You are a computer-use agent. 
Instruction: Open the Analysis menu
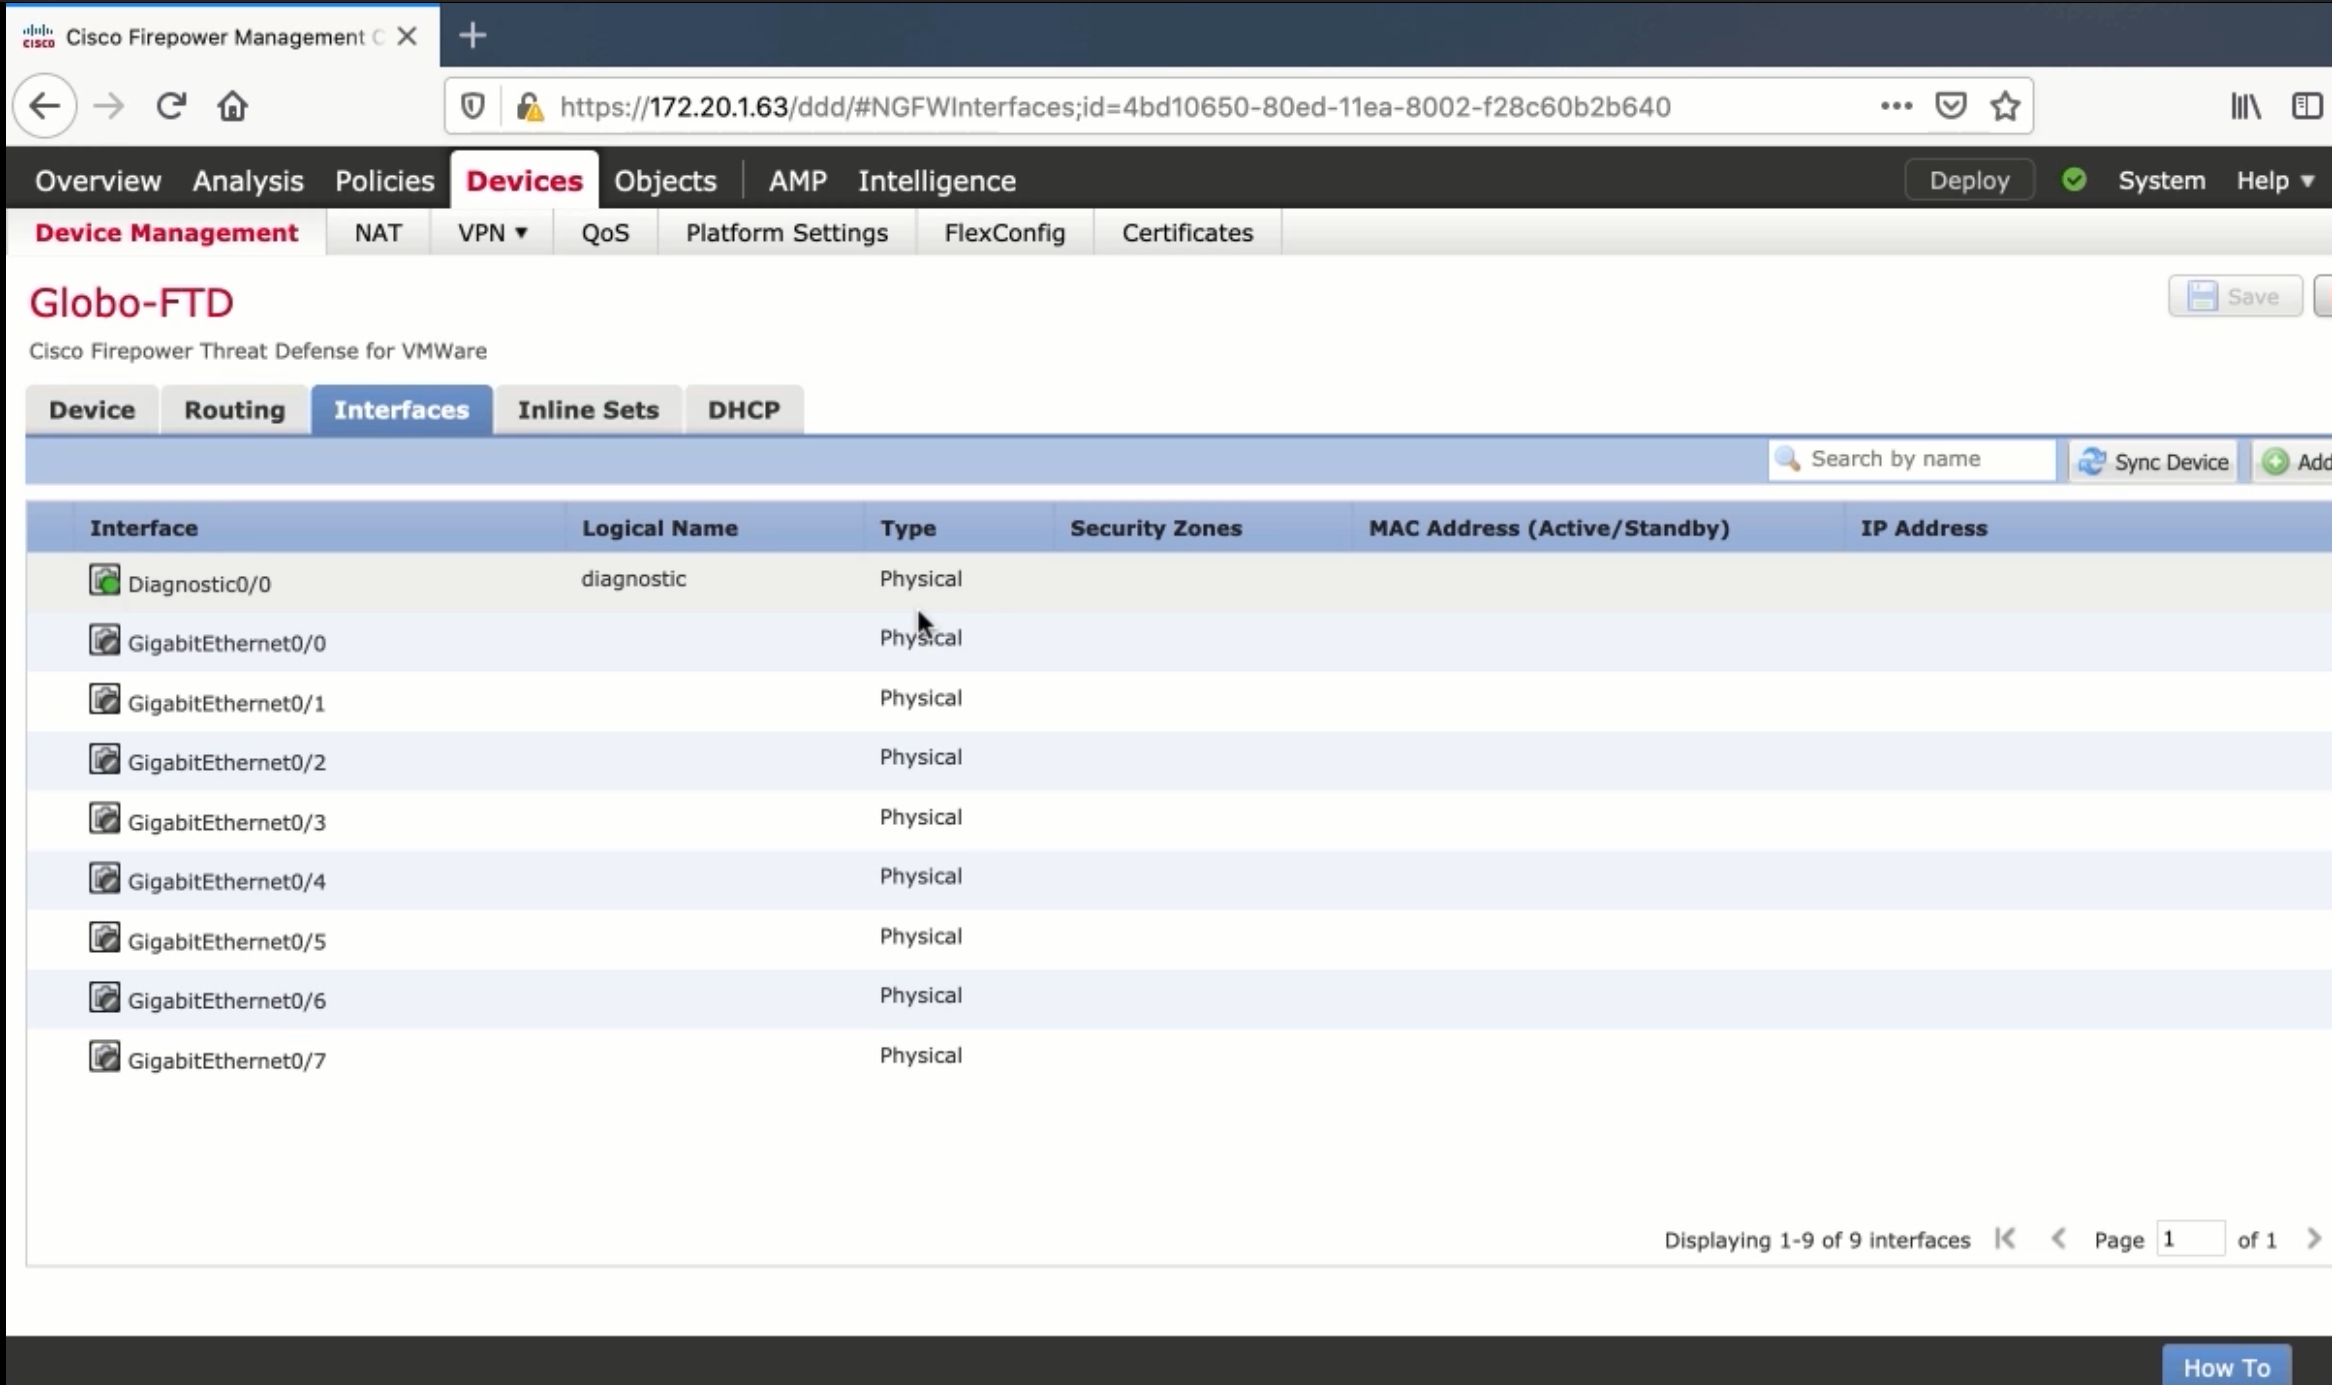[248, 181]
